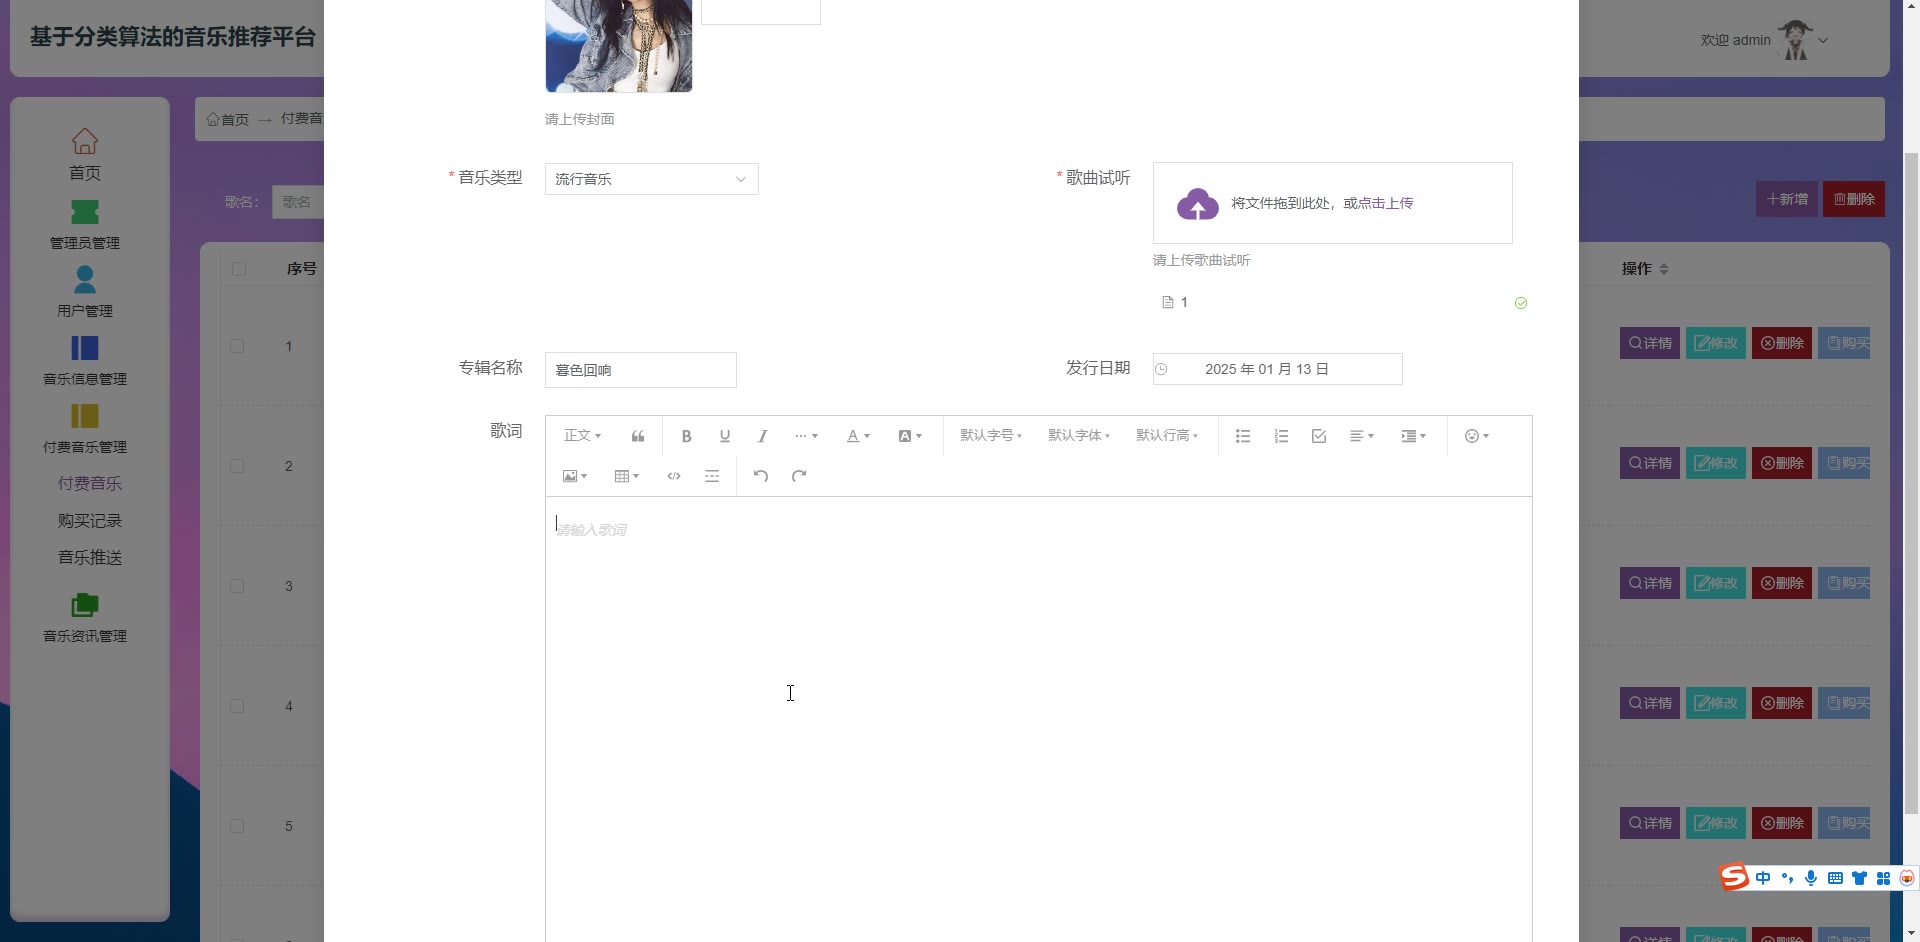Click the page vertical scrollbar

click(1911, 485)
